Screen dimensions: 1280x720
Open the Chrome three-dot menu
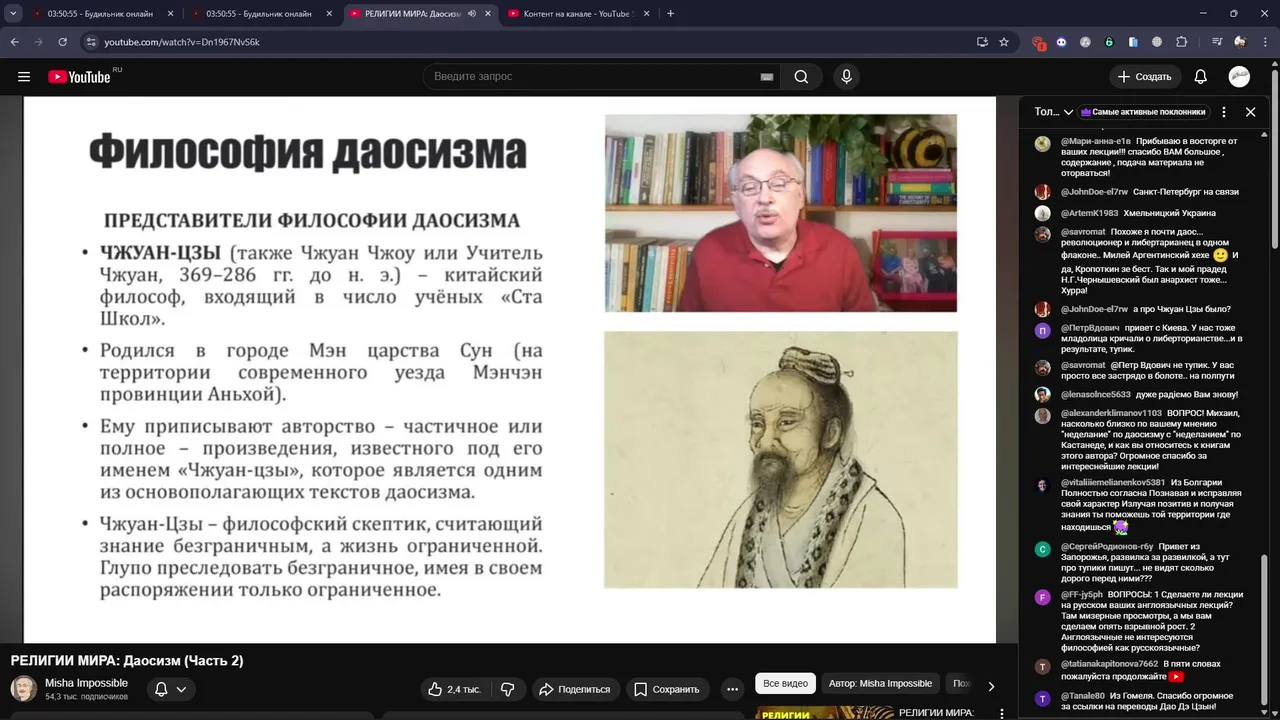click(1264, 42)
